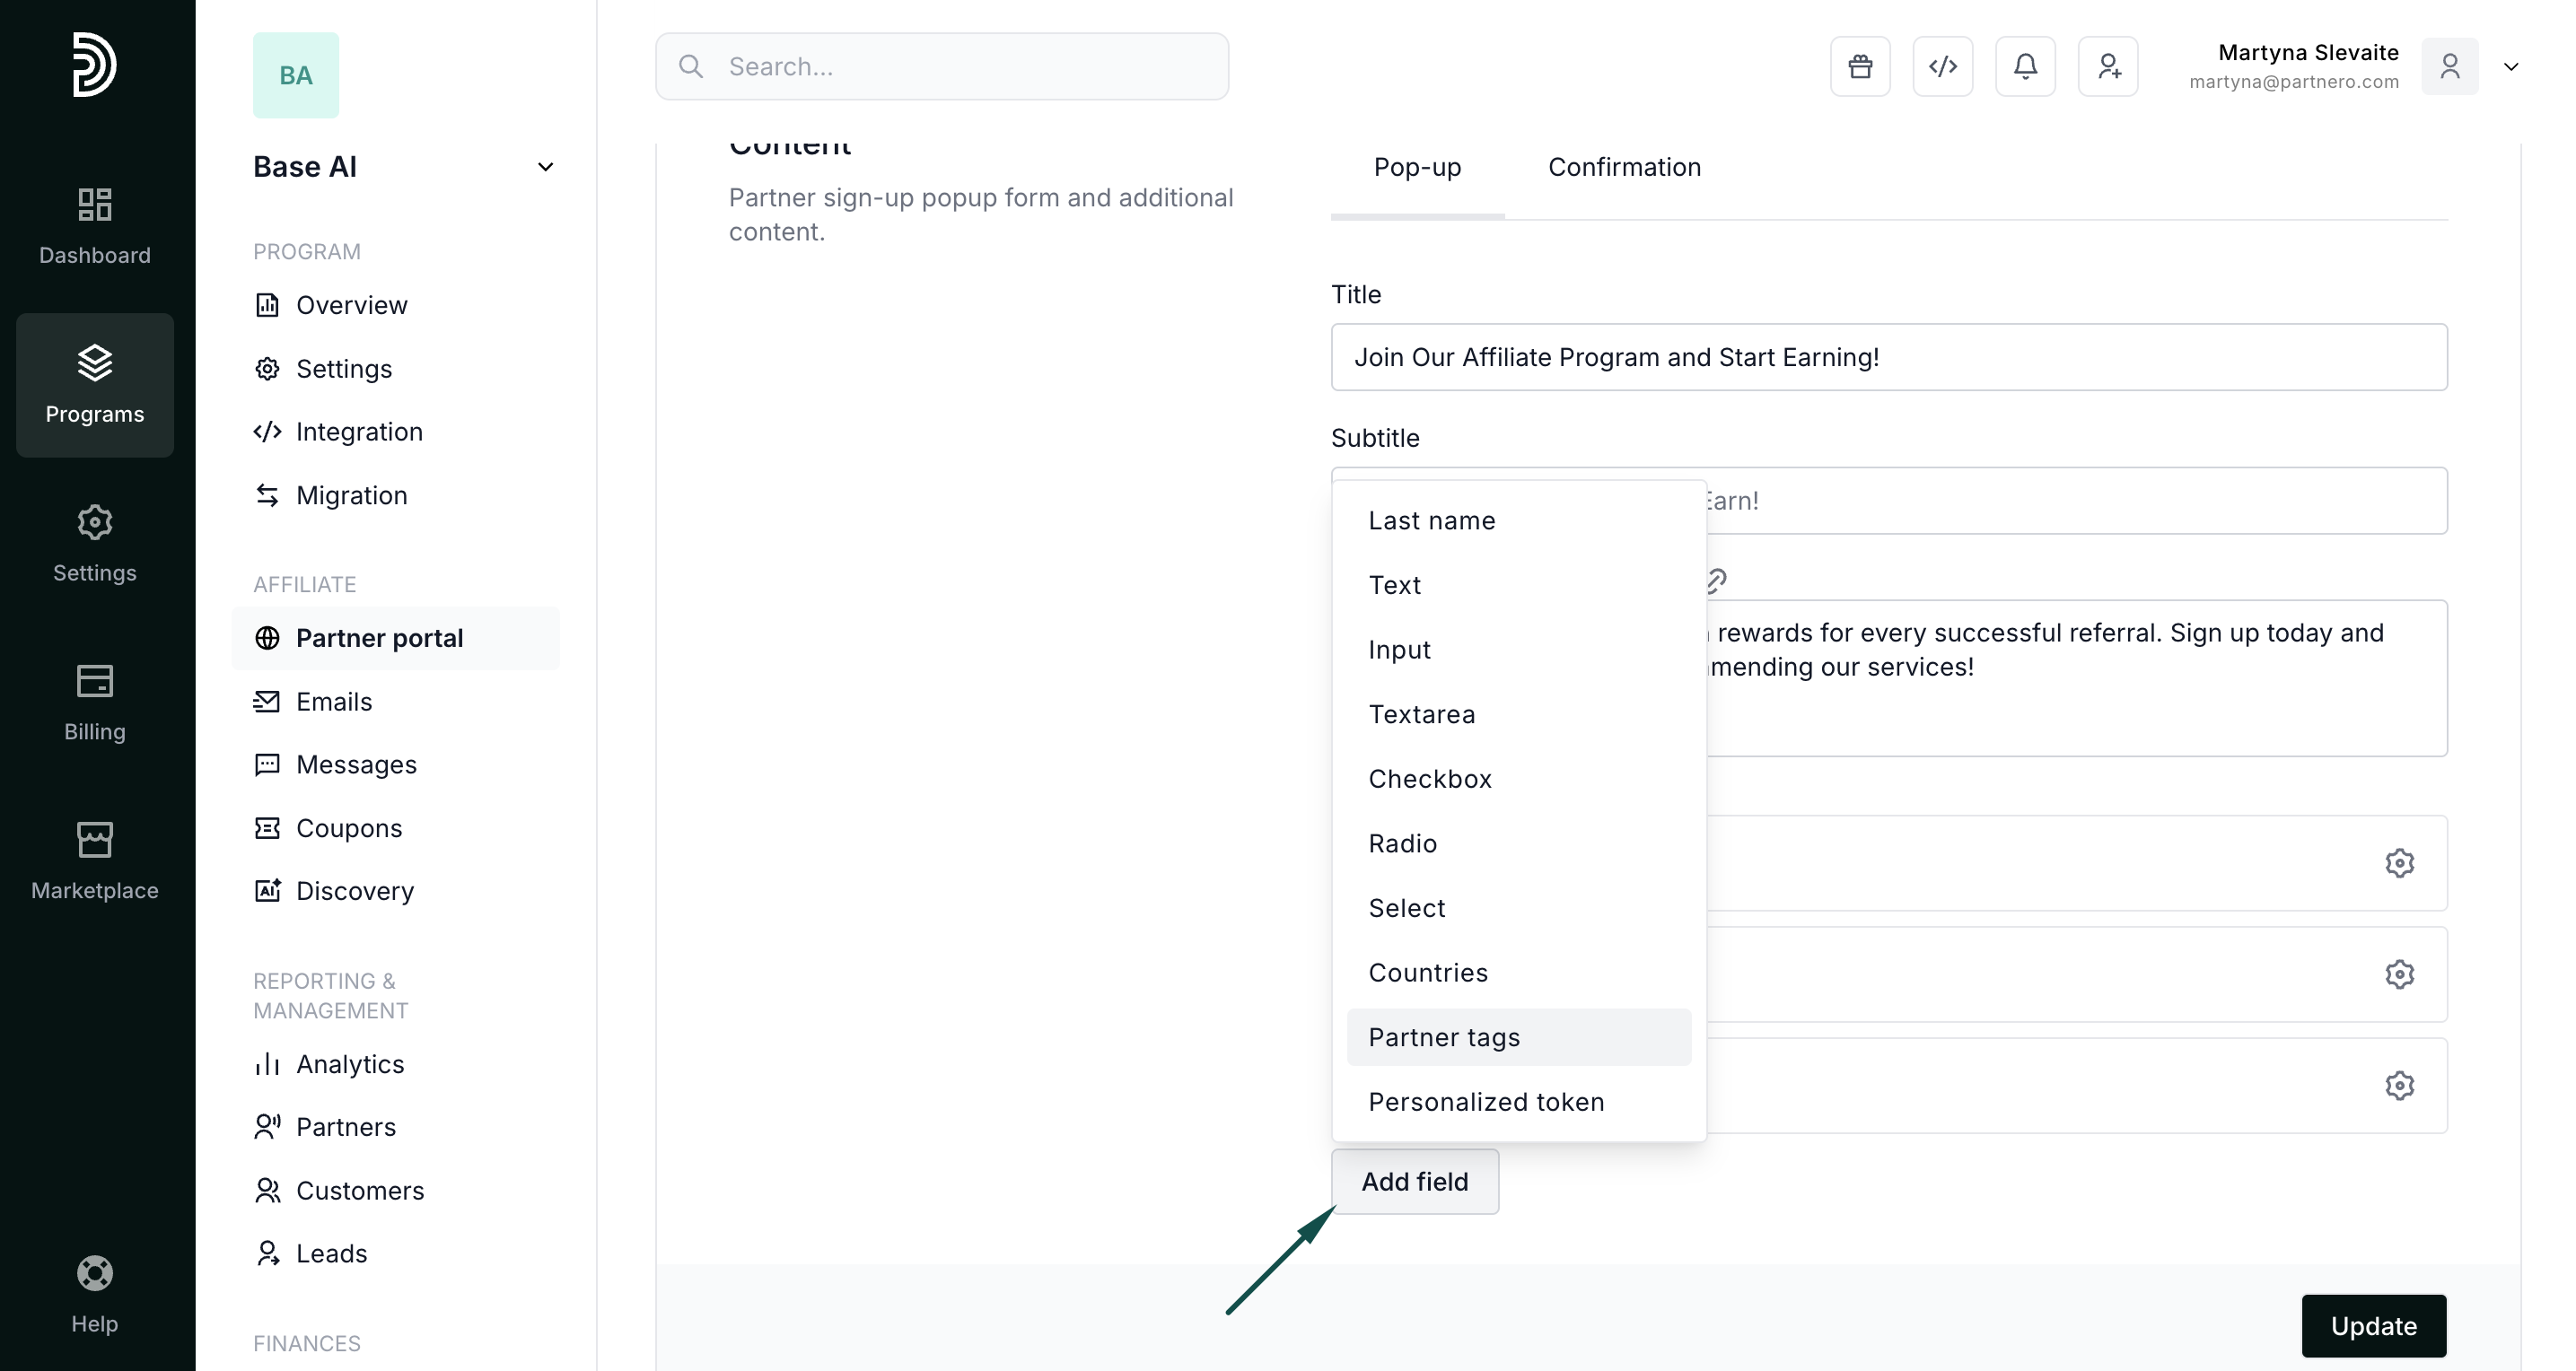The height and width of the screenshot is (1371, 2576).
Task: Click the Add field button
Action: (x=1414, y=1182)
